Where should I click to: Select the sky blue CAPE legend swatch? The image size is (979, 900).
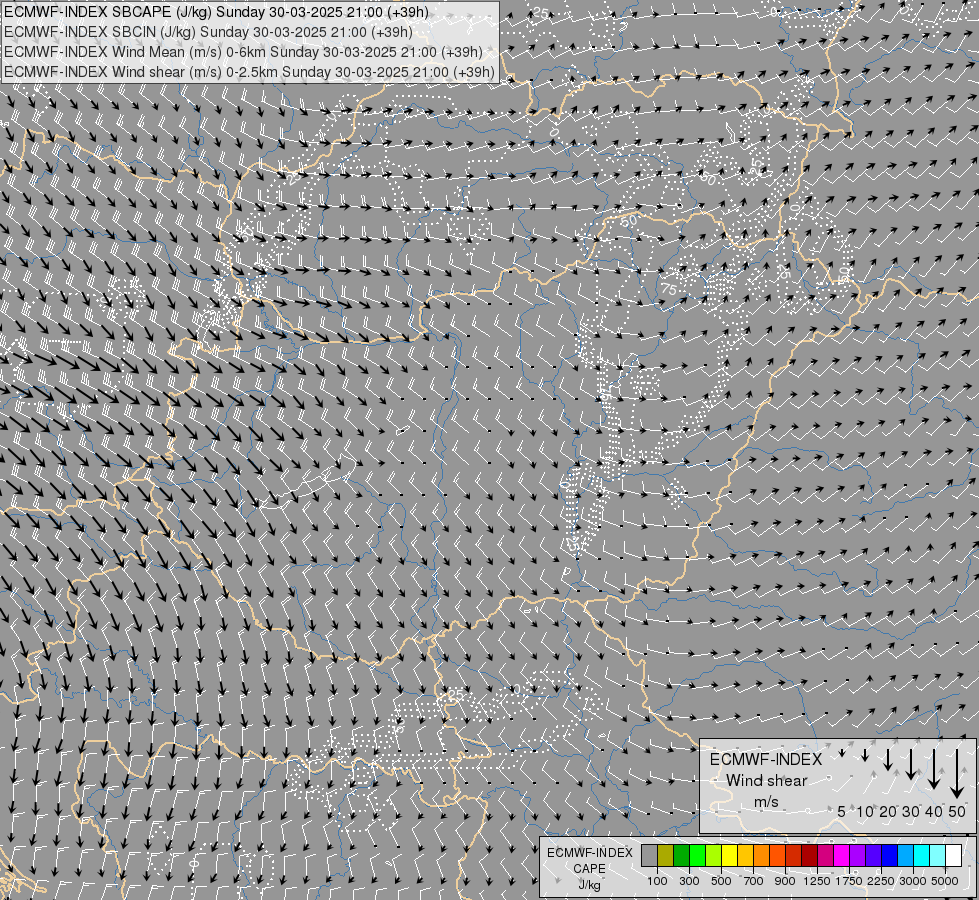(905, 856)
